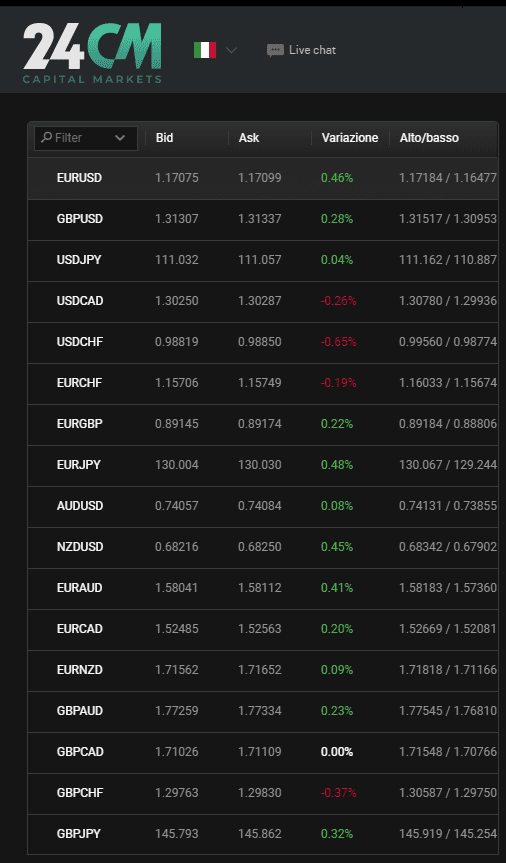Image resolution: width=506 pixels, height=863 pixels.
Task: Click the Italian flag language icon
Action: [x=205, y=50]
